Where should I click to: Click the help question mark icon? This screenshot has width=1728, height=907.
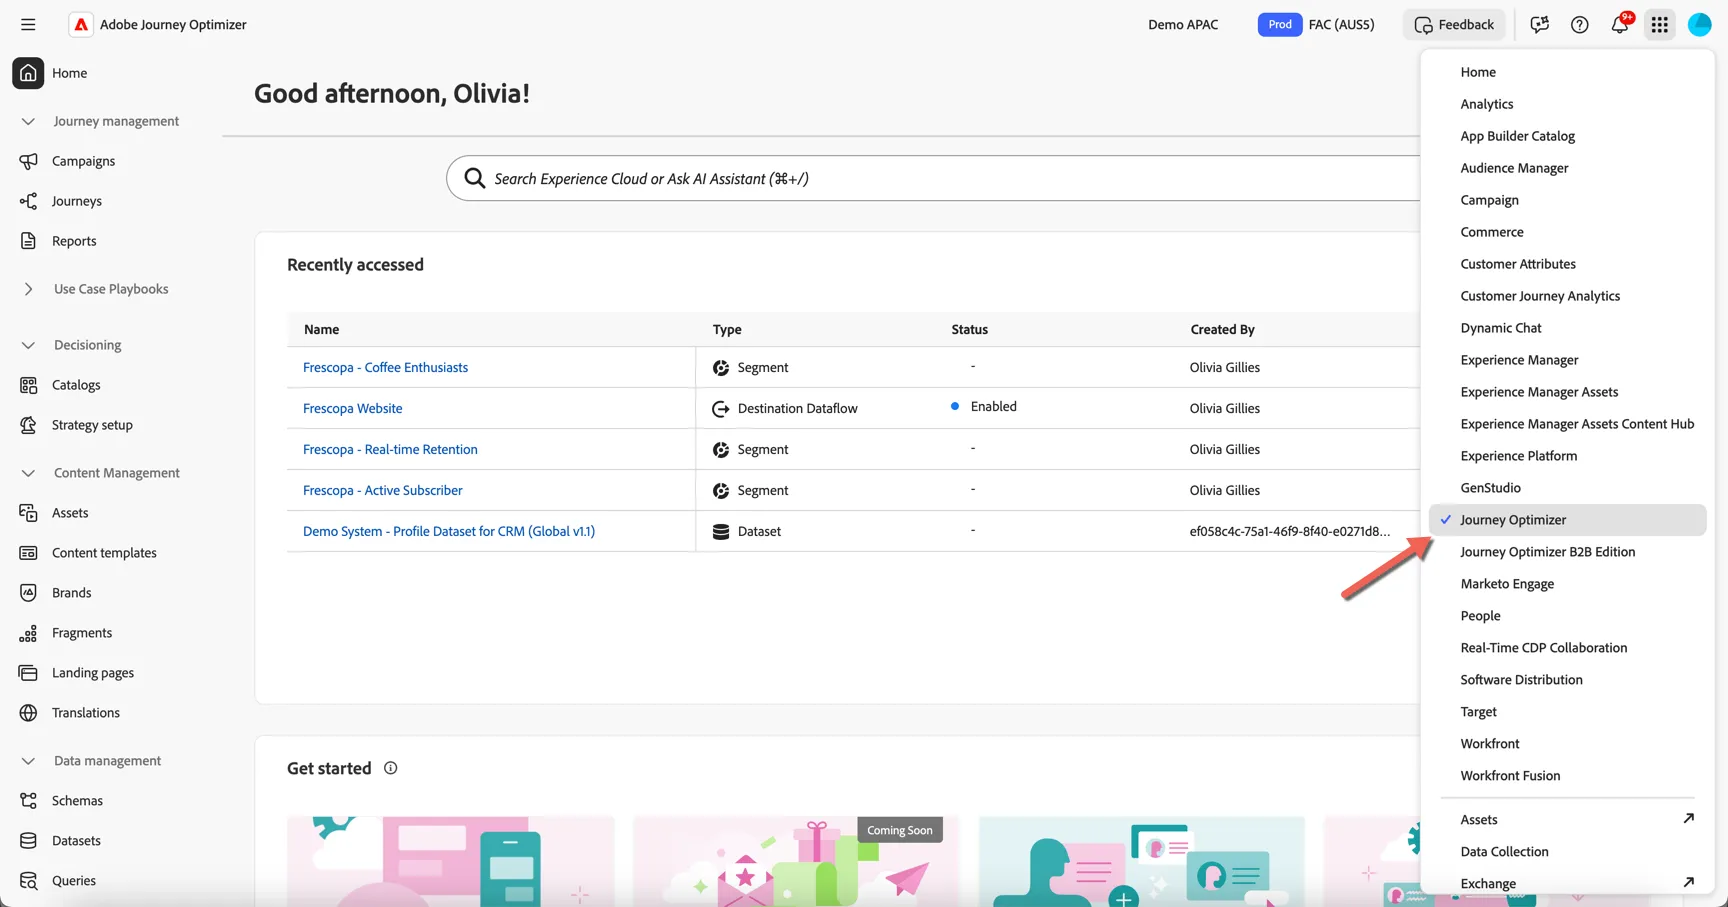(x=1579, y=25)
